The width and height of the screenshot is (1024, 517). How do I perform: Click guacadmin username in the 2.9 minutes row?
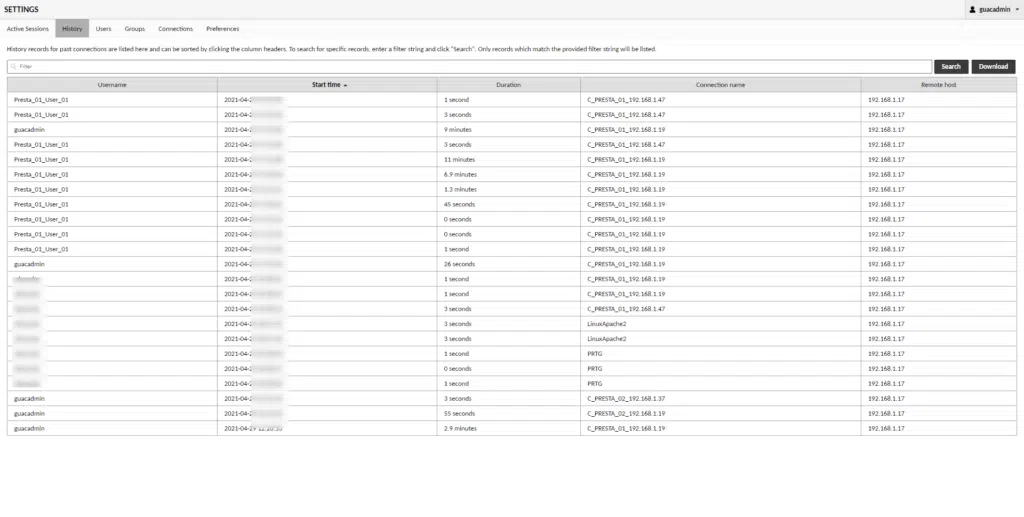coord(29,429)
